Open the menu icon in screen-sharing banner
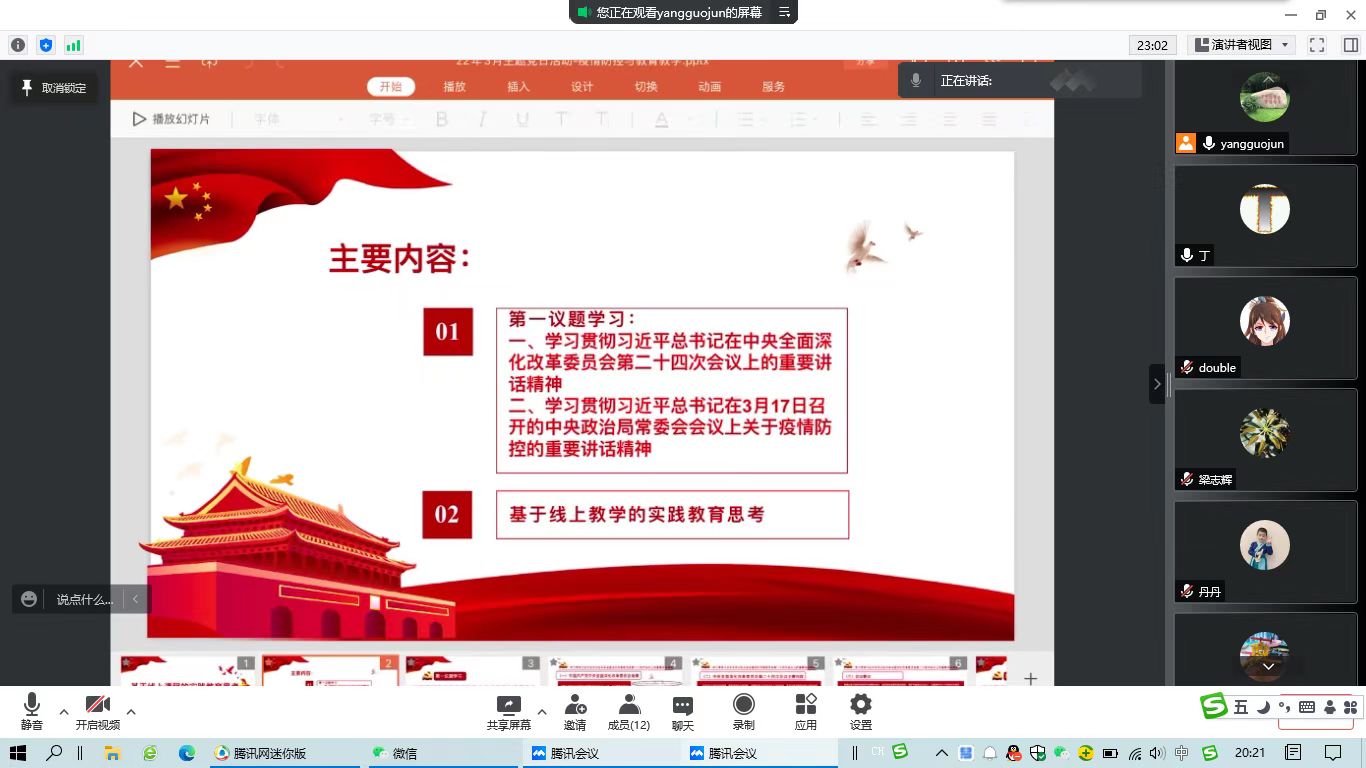 tap(784, 12)
